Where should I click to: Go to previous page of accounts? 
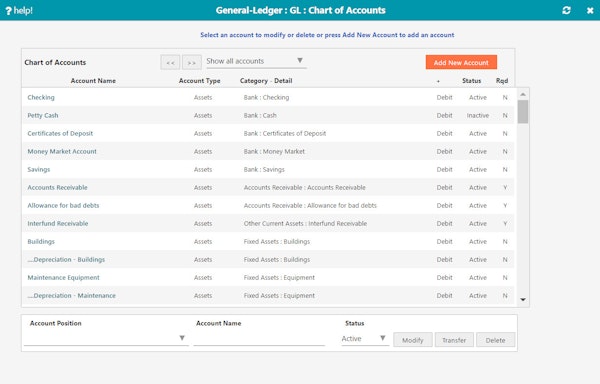click(170, 62)
